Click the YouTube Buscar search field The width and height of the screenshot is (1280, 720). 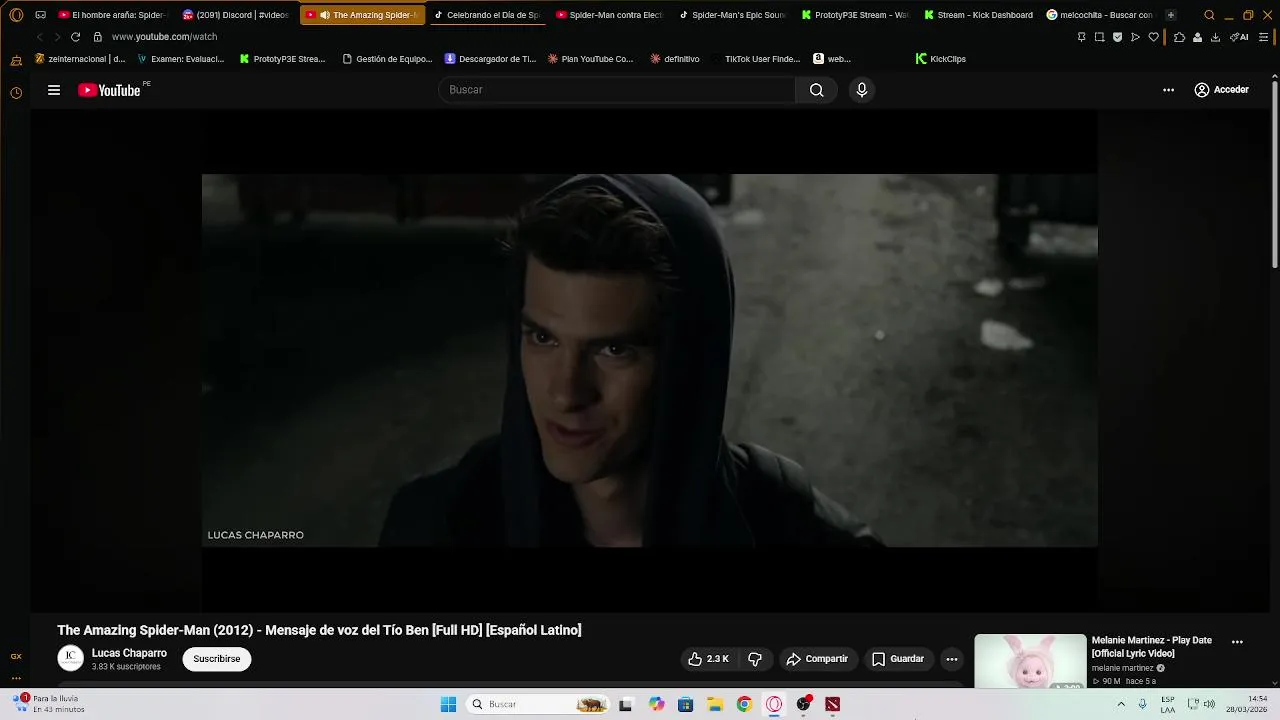click(617, 90)
